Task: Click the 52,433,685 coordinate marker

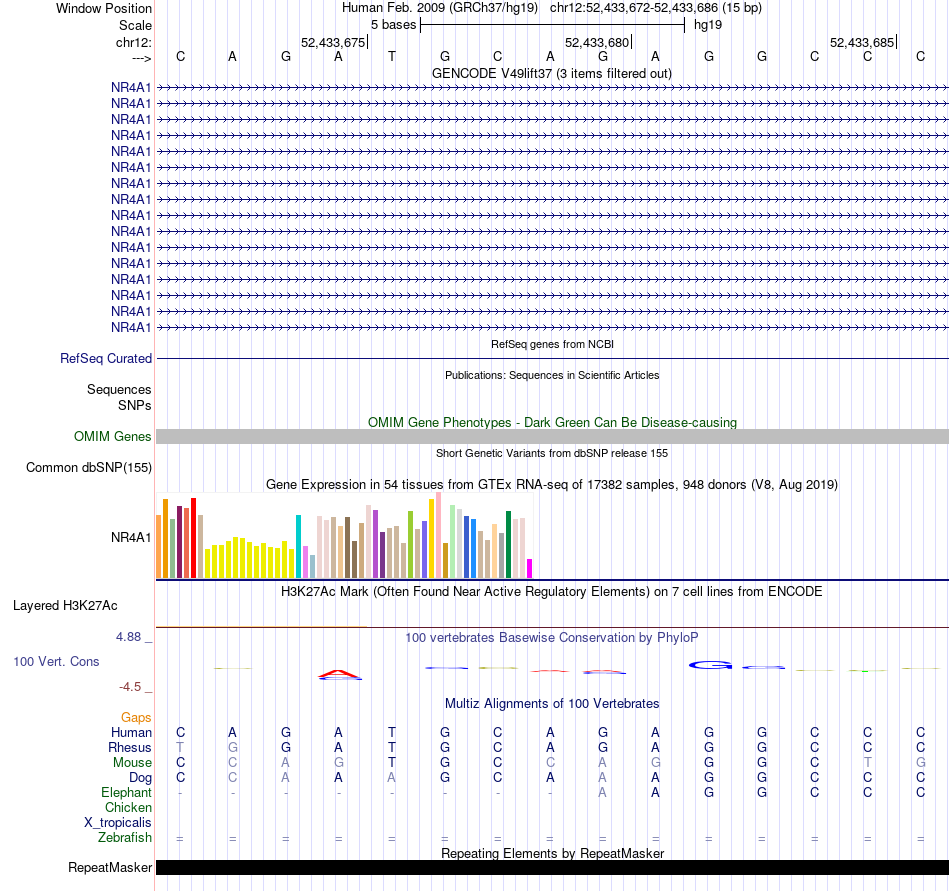Action: click(862, 42)
